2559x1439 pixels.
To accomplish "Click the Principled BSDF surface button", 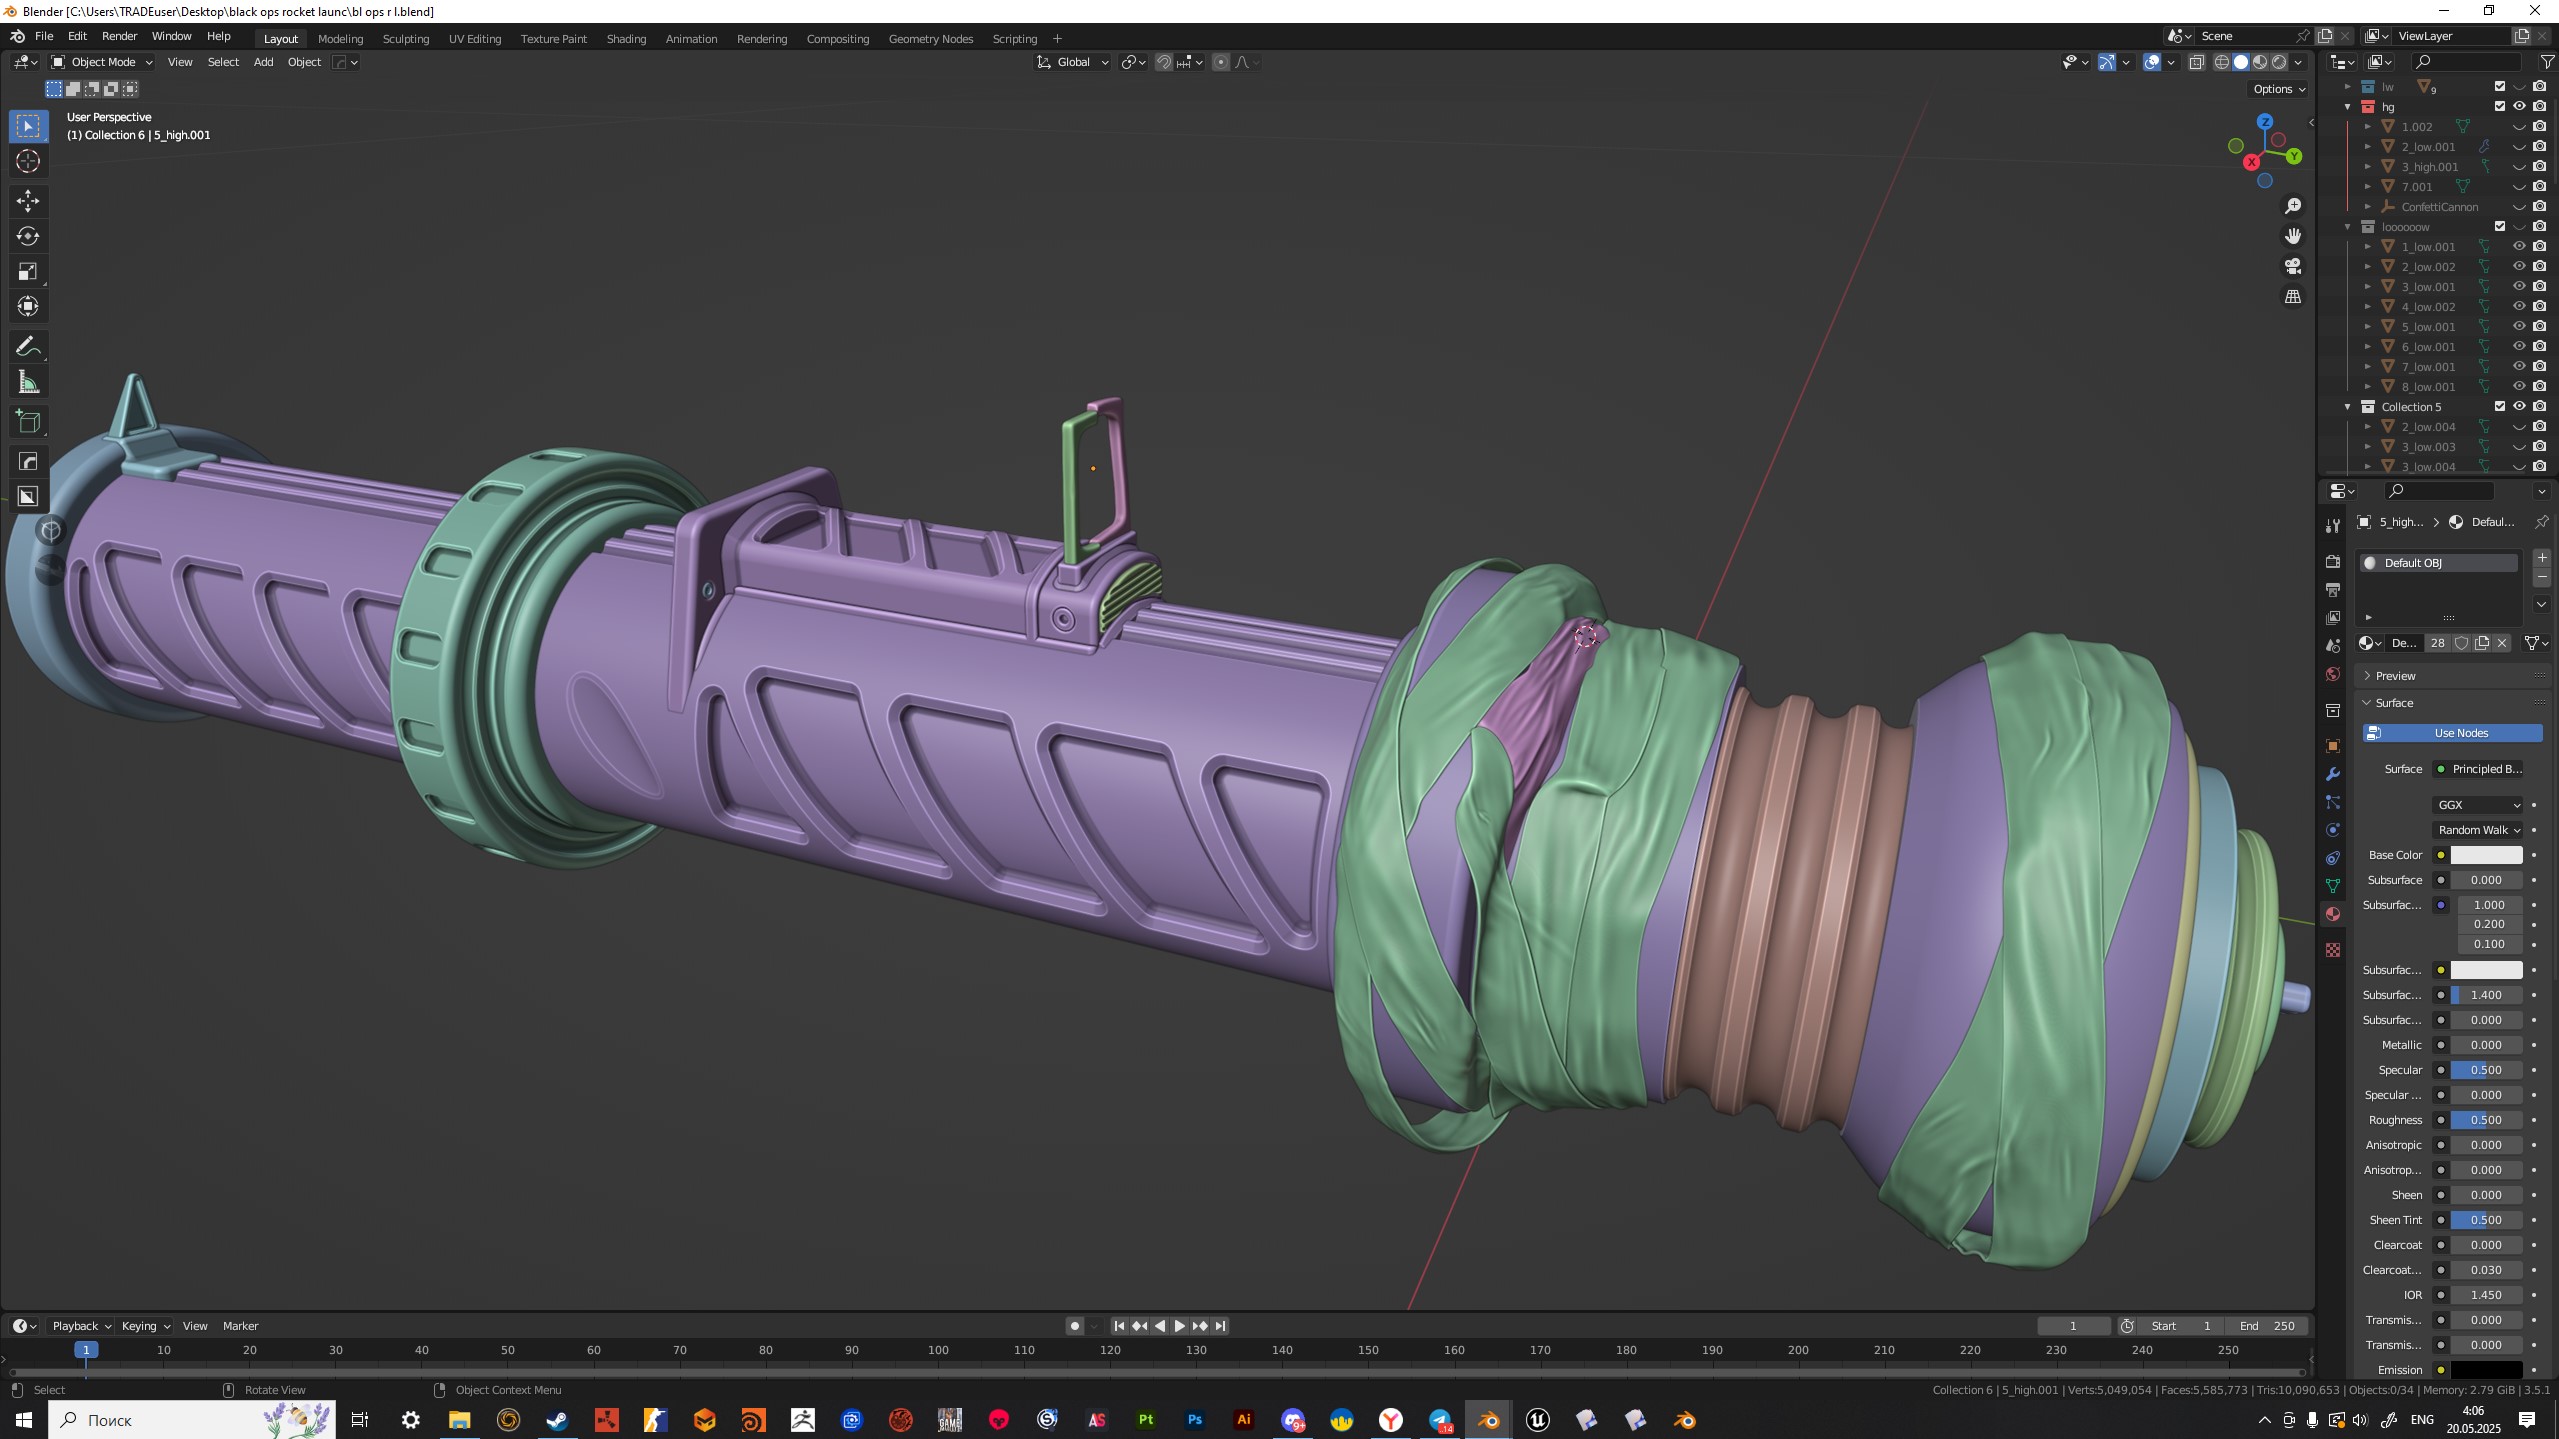I will [2478, 769].
